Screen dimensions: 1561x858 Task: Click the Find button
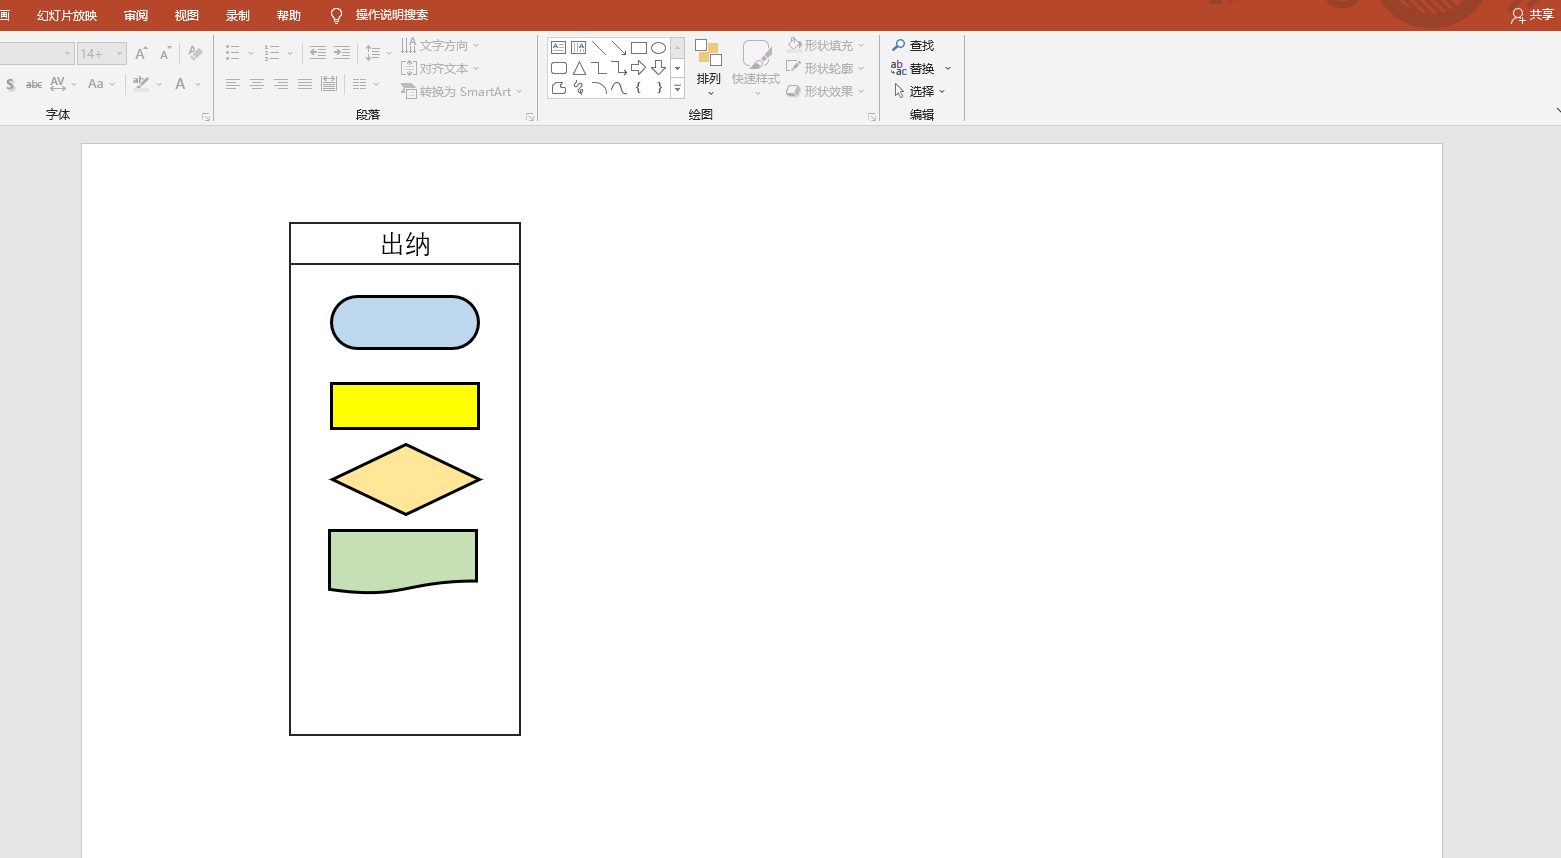913,46
